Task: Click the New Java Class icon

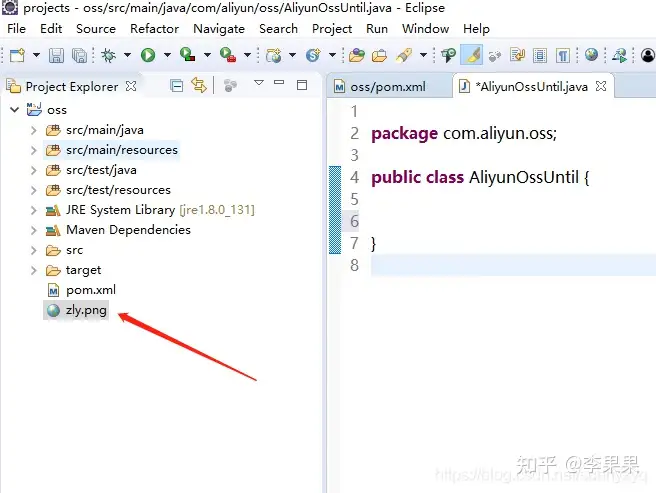Action: [313, 55]
